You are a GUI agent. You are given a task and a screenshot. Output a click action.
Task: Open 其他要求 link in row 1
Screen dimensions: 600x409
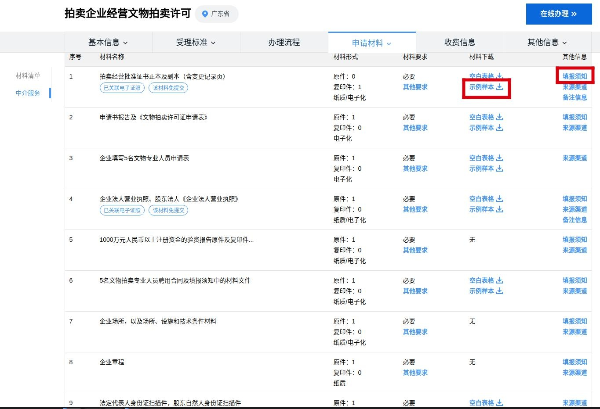pyautogui.click(x=415, y=87)
